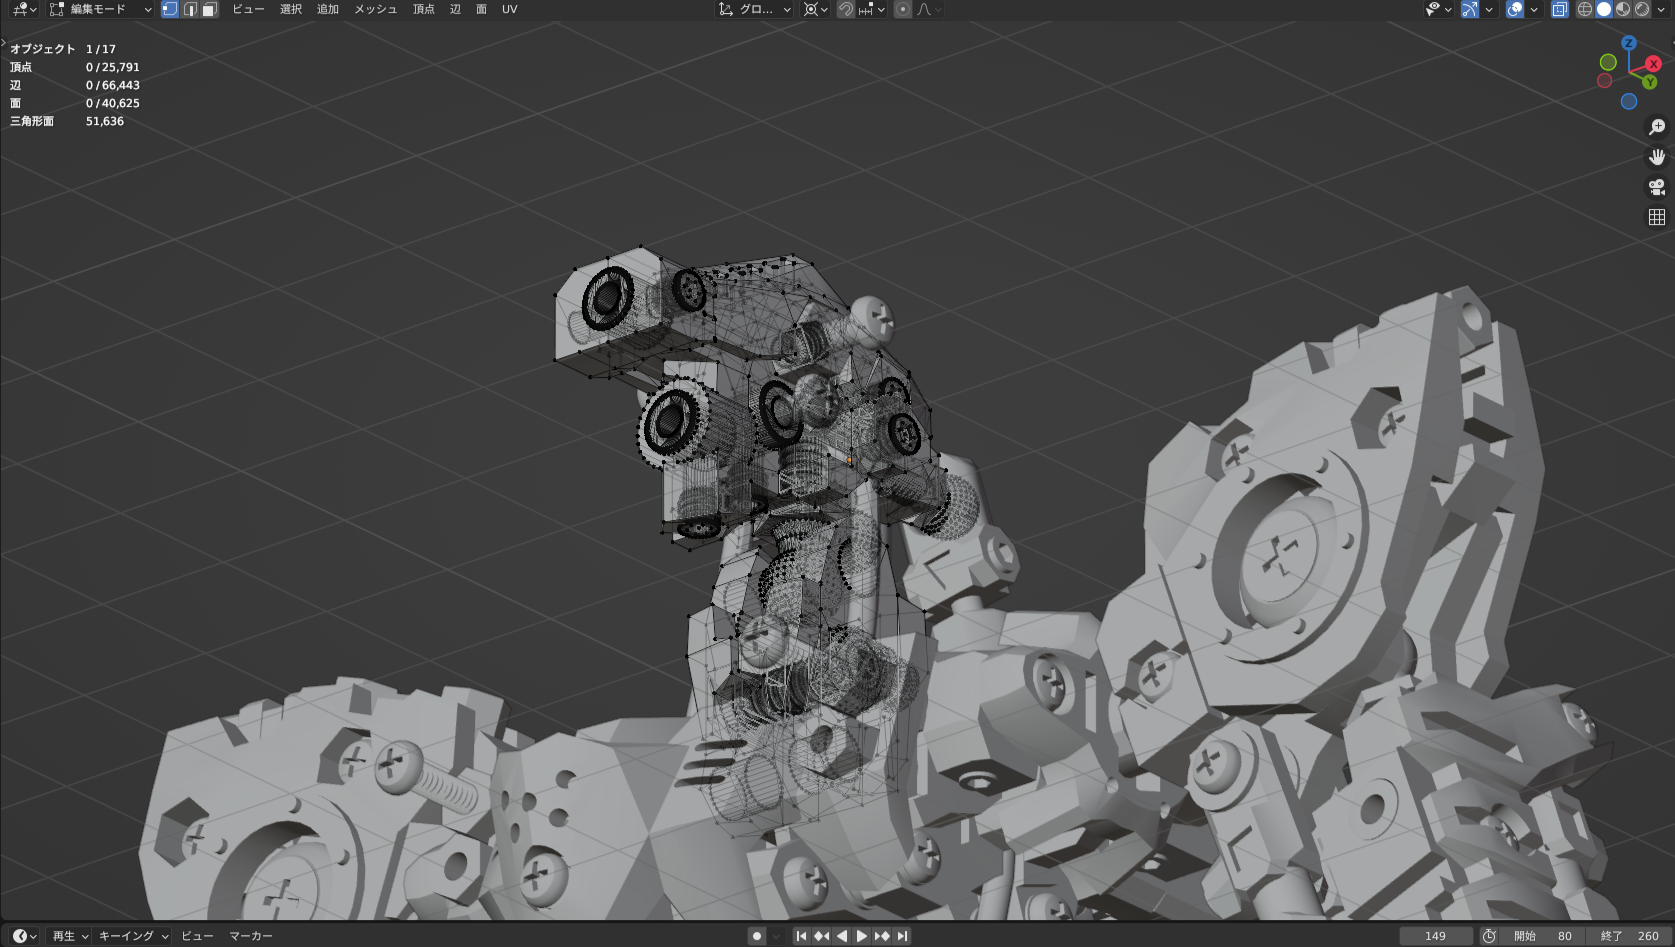Click the pan hand viewport icon

1657,157
